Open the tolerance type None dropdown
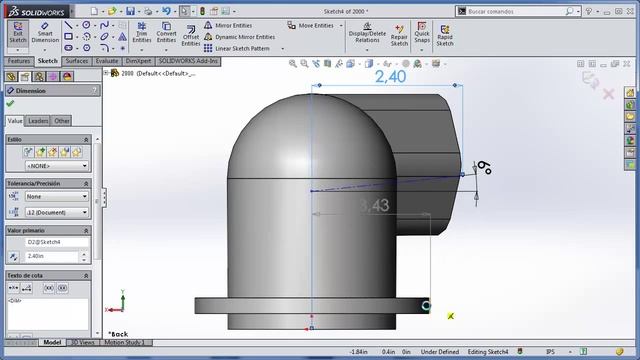640x360 pixels. (x=56, y=196)
